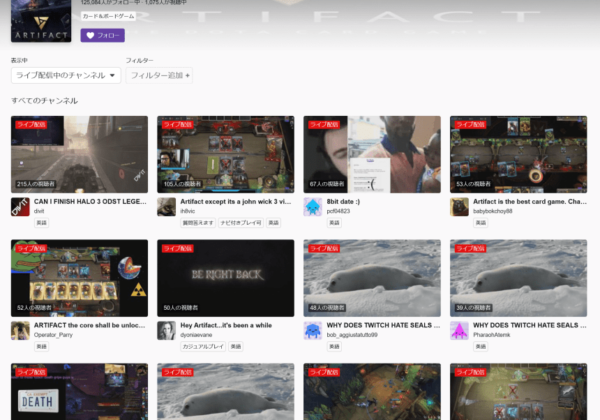Viewport: 600px width, 420px height.
Task: Click the ih8vic channel name
Action: pos(188,211)
